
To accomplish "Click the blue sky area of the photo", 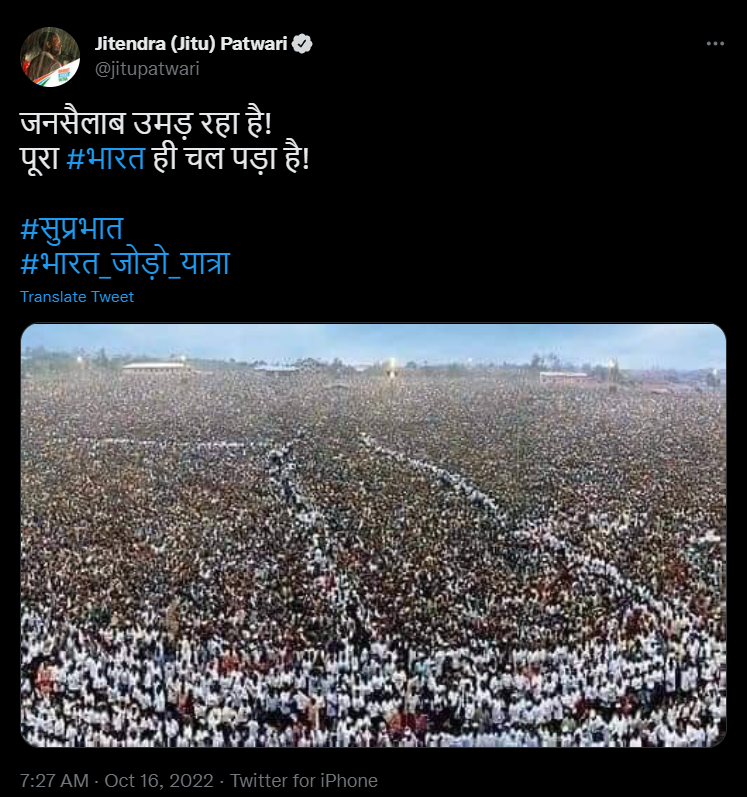I will pyautogui.click(x=374, y=340).
